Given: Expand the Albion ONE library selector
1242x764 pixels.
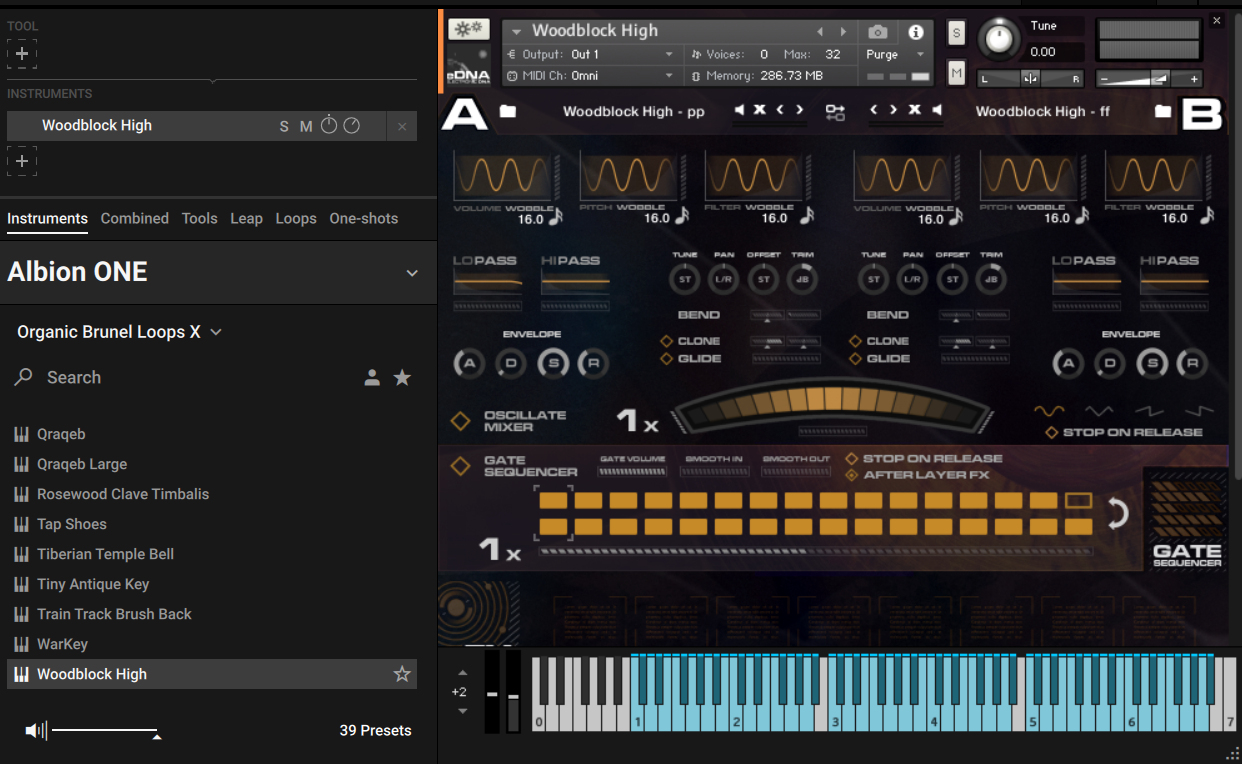Looking at the screenshot, I should (412, 273).
